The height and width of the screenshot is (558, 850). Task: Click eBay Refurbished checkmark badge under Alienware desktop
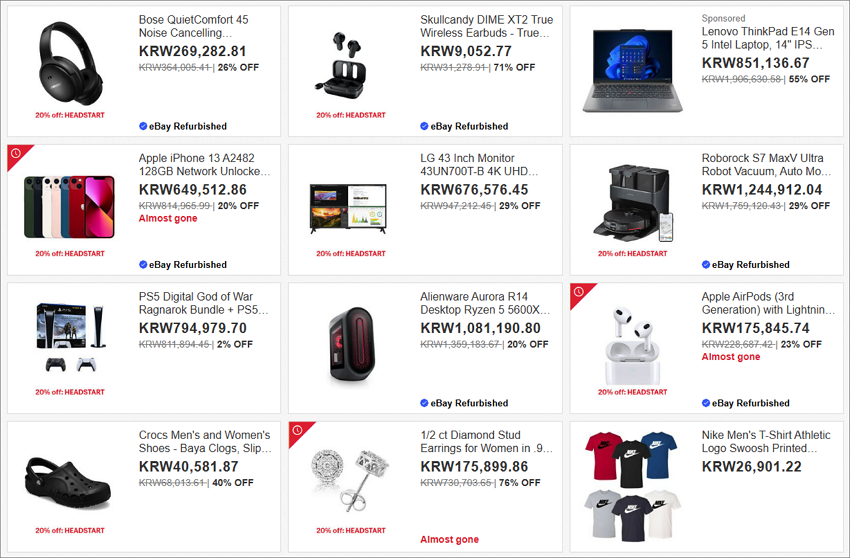tap(424, 403)
